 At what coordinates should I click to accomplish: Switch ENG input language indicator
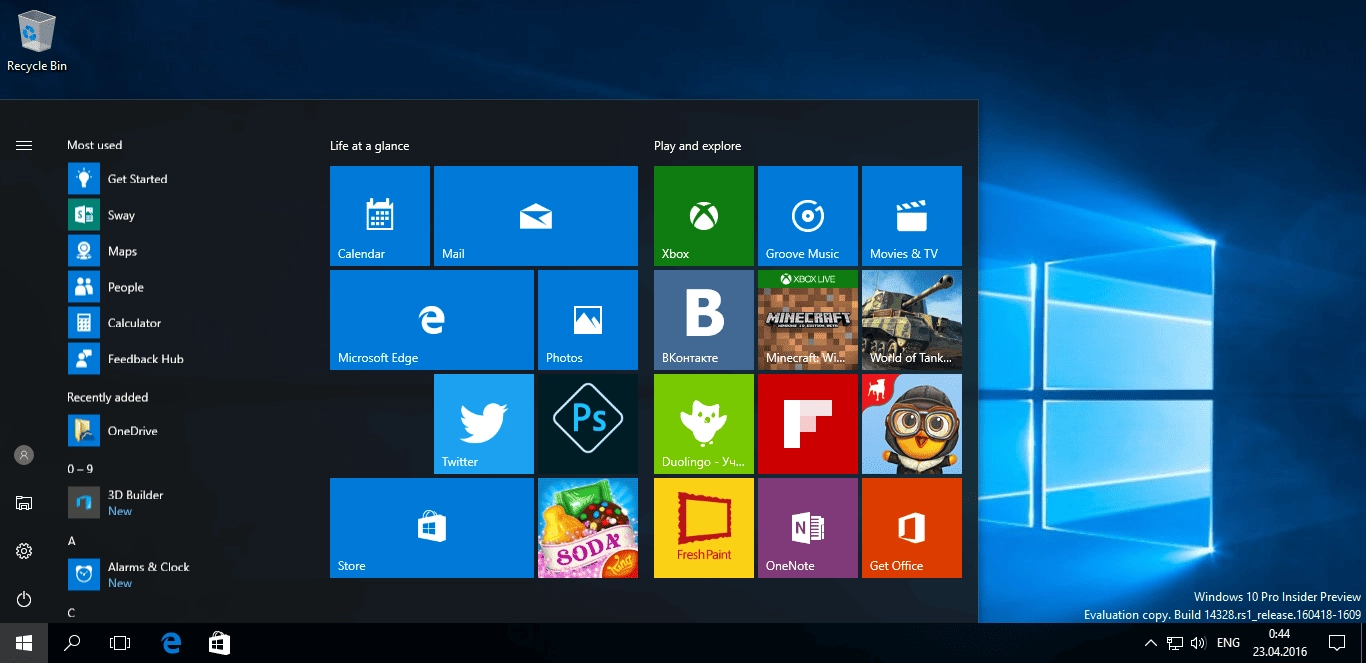pos(1229,643)
